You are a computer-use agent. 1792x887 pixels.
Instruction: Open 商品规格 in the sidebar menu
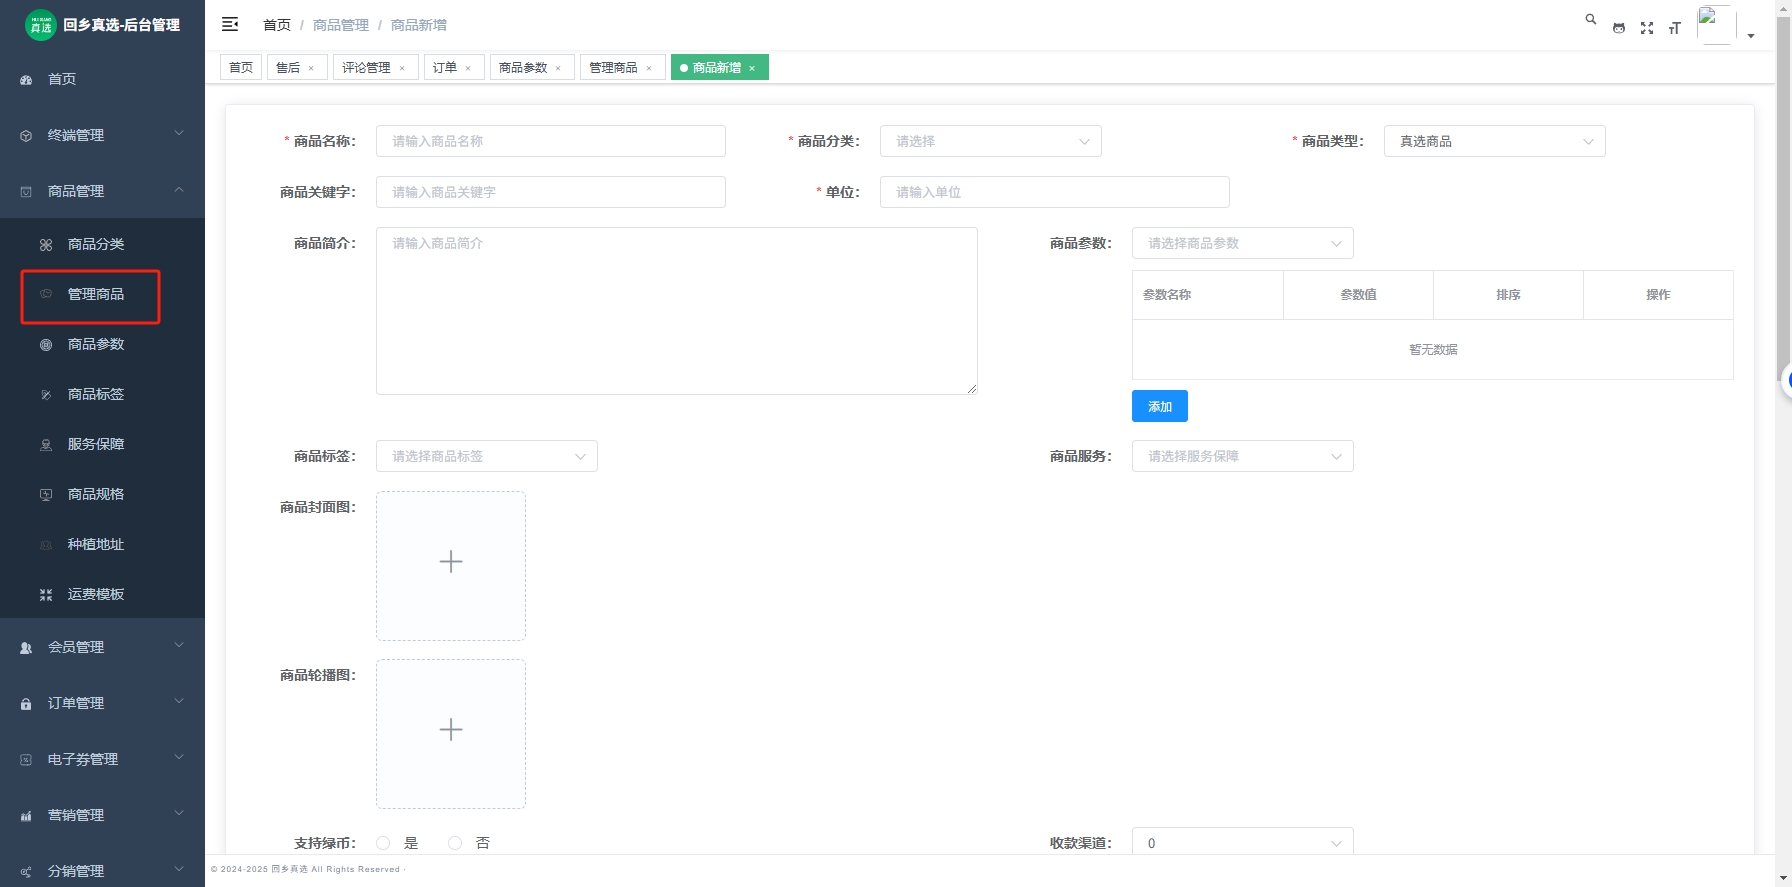[x=96, y=494]
